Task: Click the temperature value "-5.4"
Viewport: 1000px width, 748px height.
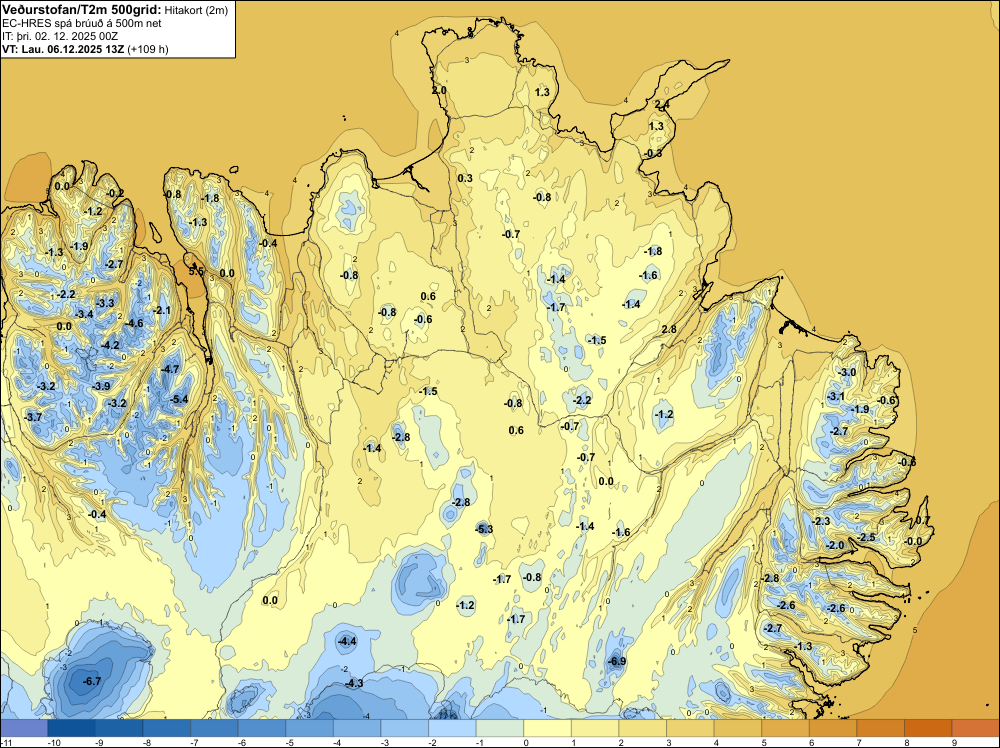Action: coord(179,399)
